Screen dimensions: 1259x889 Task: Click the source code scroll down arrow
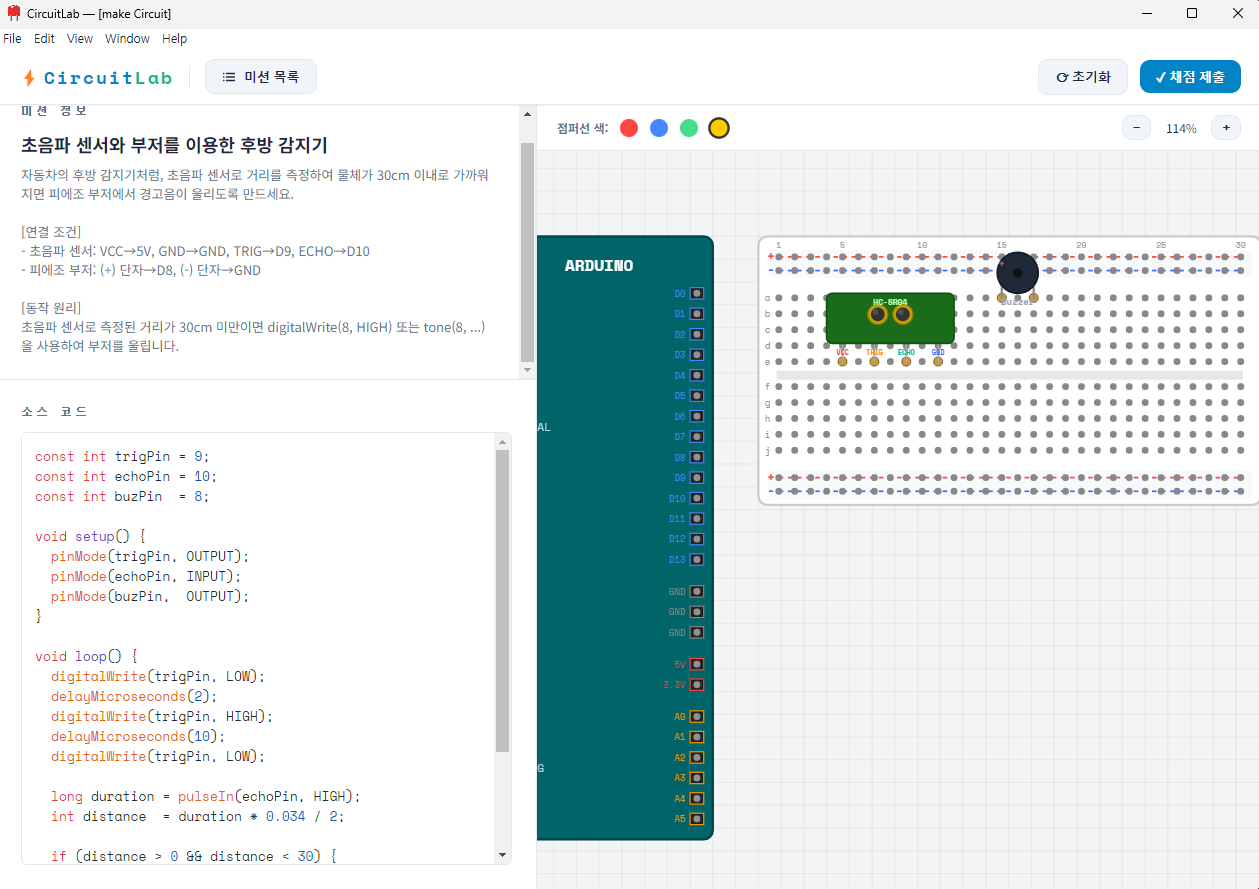coord(503,855)
